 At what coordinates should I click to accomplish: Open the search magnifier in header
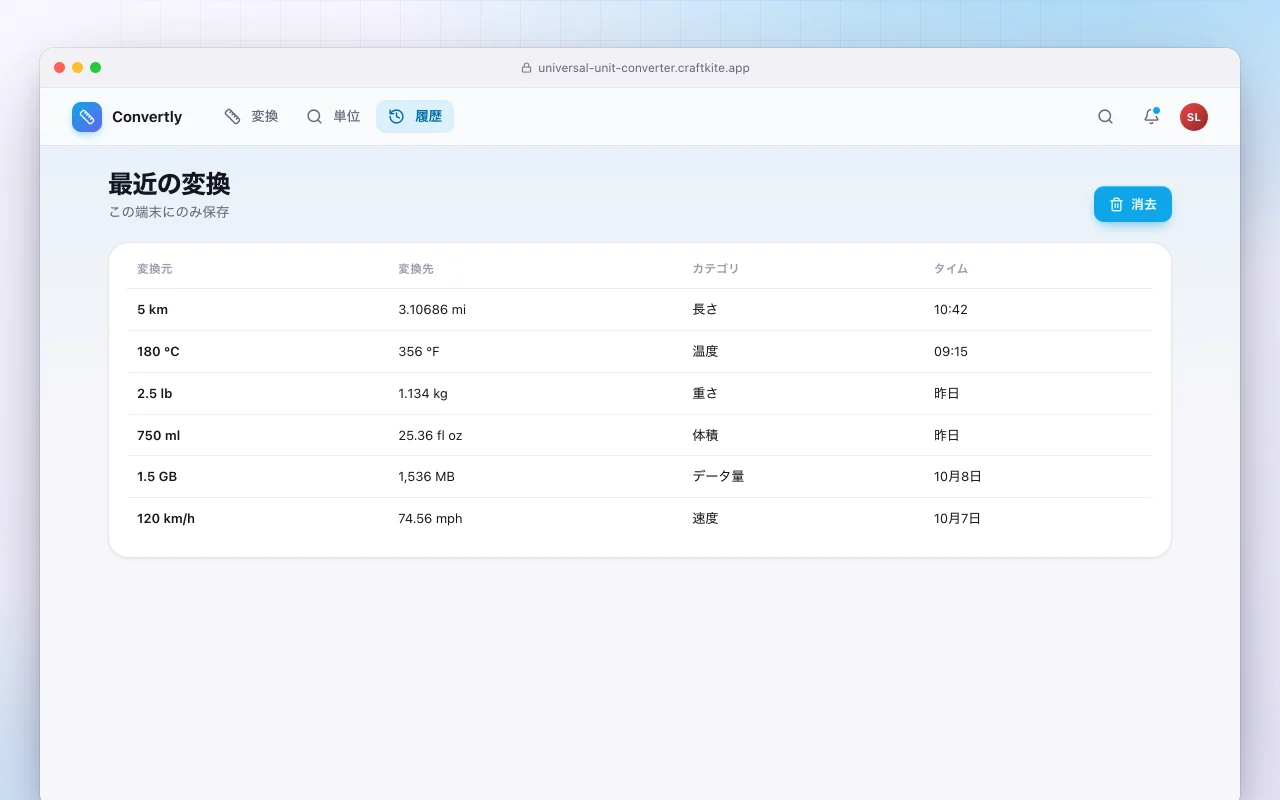point(1105,117)
